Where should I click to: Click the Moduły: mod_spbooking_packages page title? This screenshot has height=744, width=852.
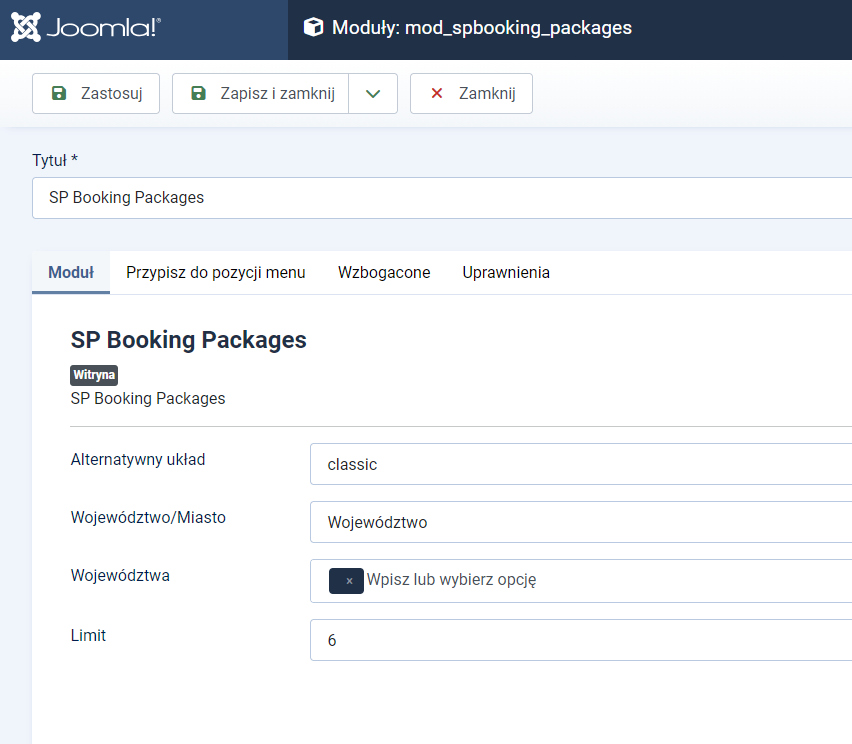point(481,28)
